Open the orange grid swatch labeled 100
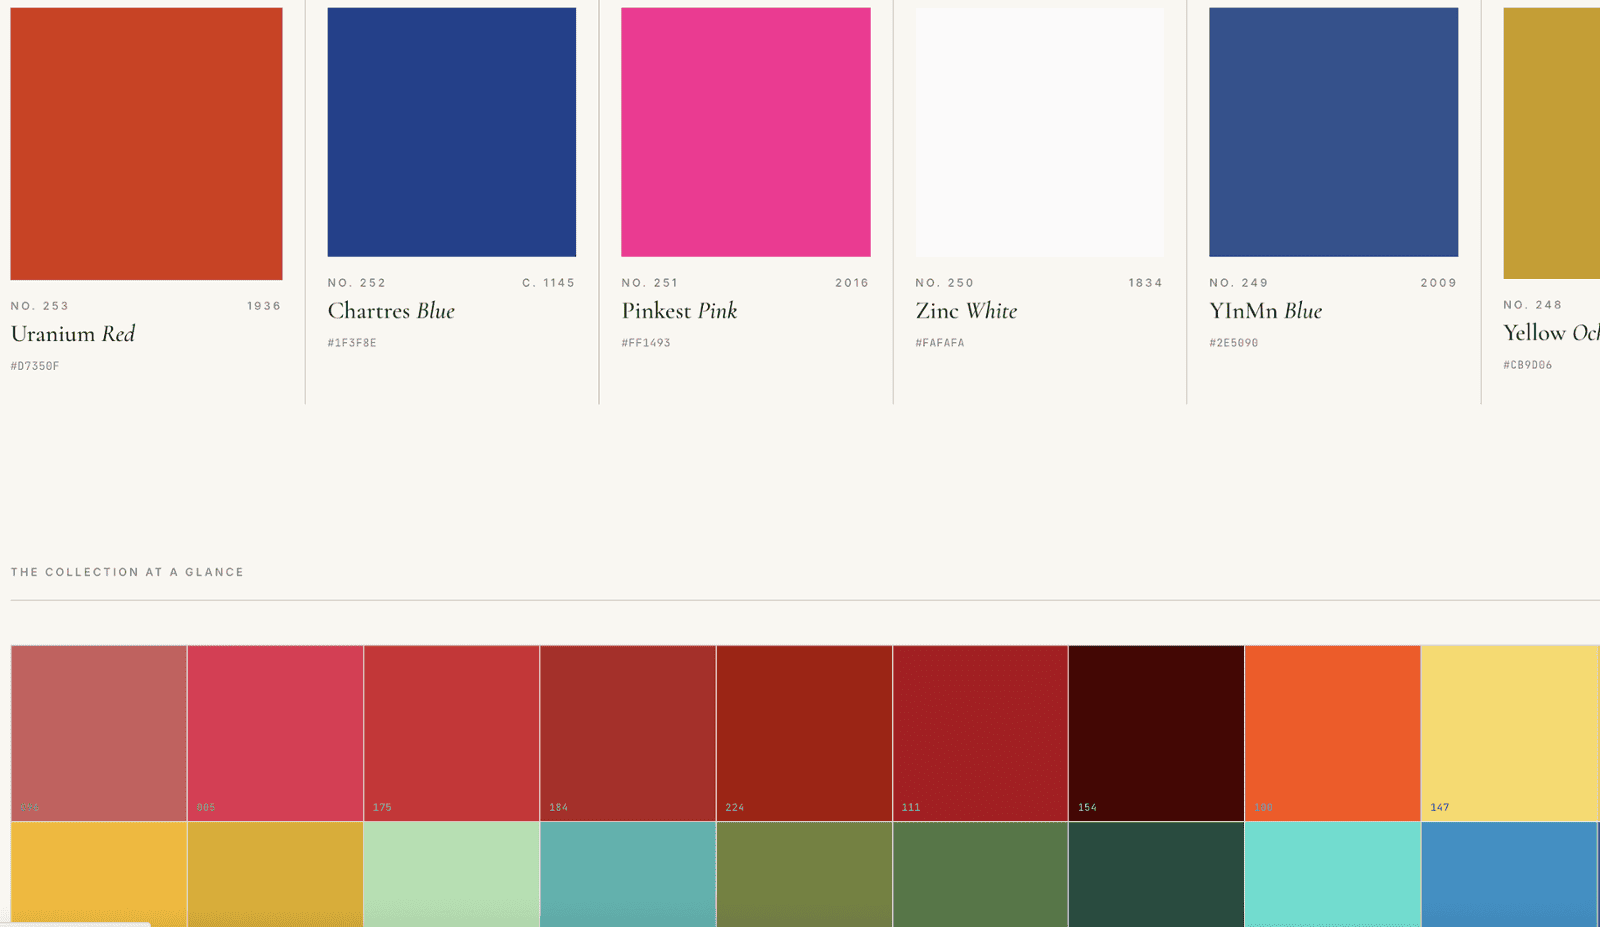Viewport: 1600px width, 927px height. pyautogui.click(x=1333, y=733)
